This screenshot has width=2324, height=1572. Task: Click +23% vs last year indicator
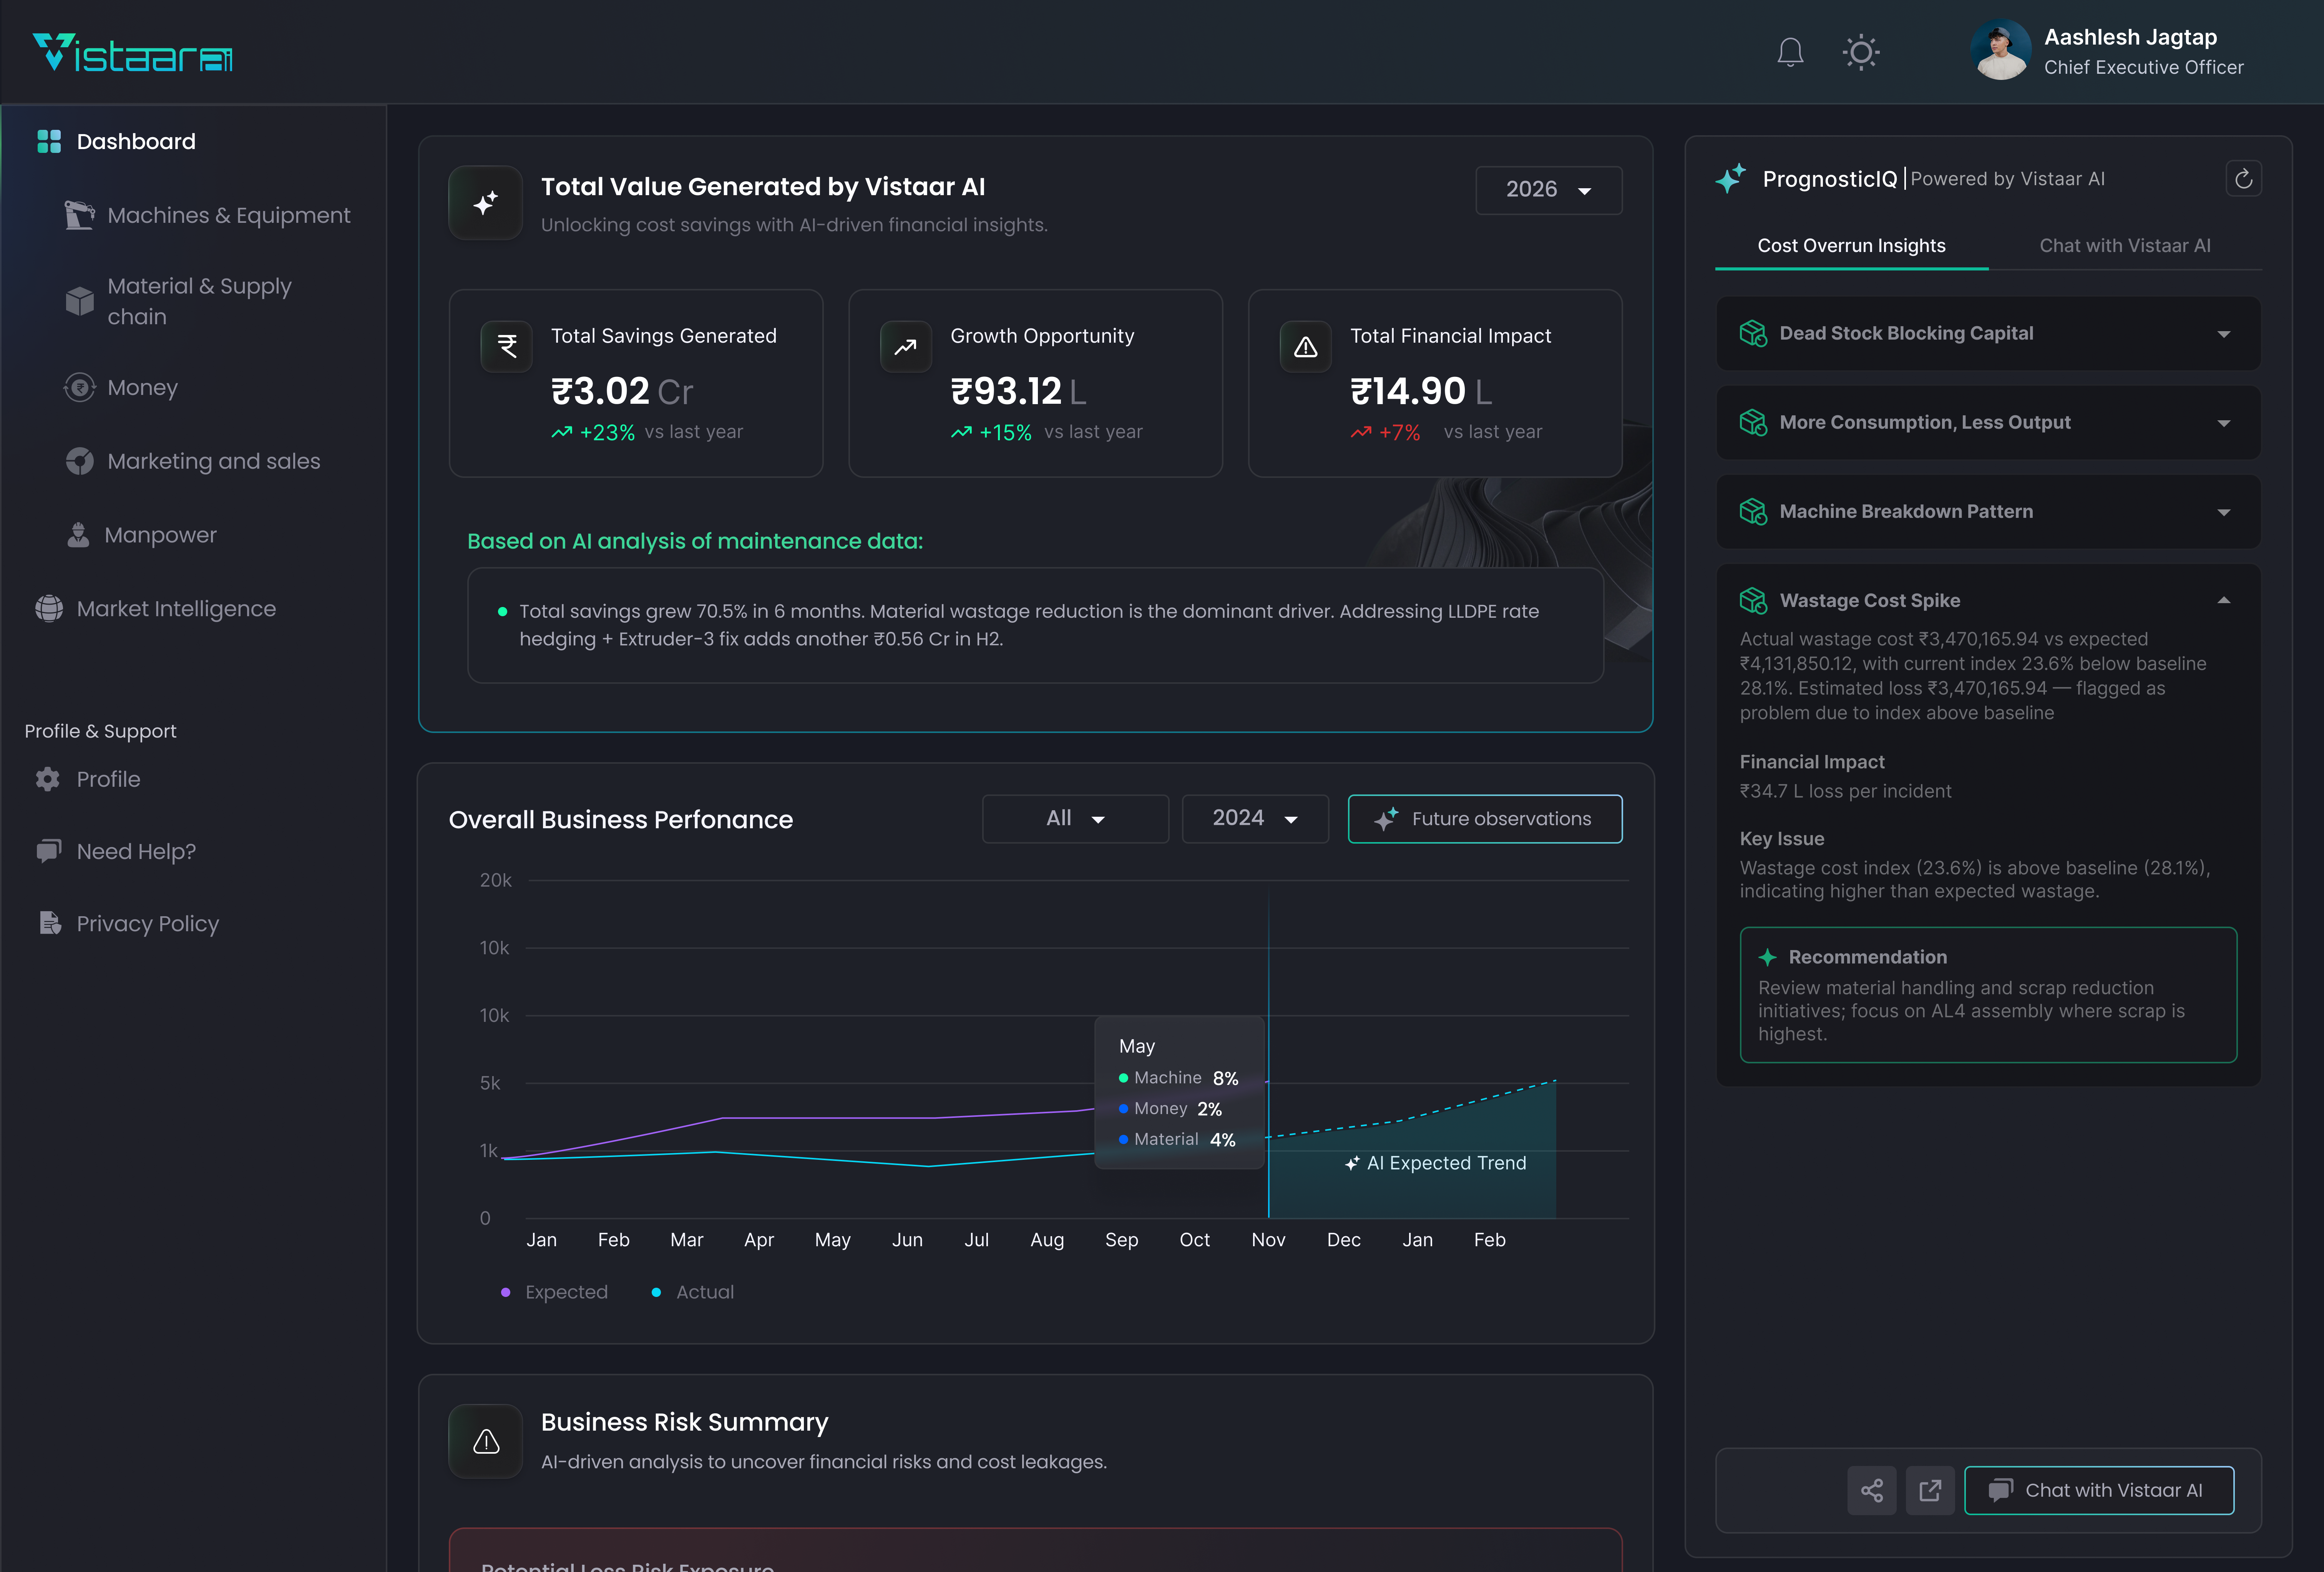(647, 432)
